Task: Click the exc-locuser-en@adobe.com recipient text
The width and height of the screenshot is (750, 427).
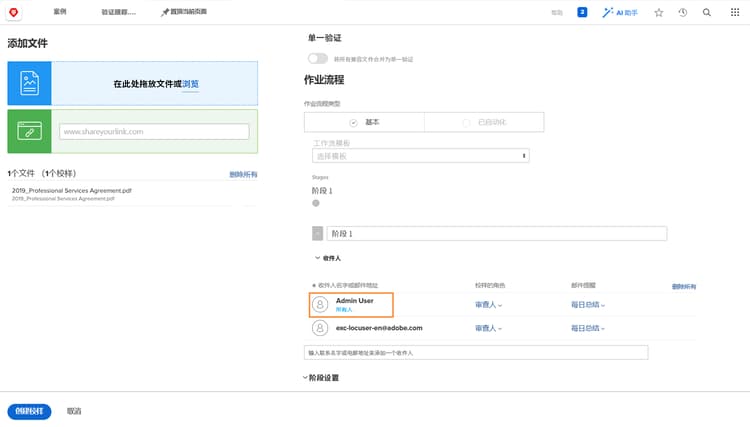Action: pos(379,328)
